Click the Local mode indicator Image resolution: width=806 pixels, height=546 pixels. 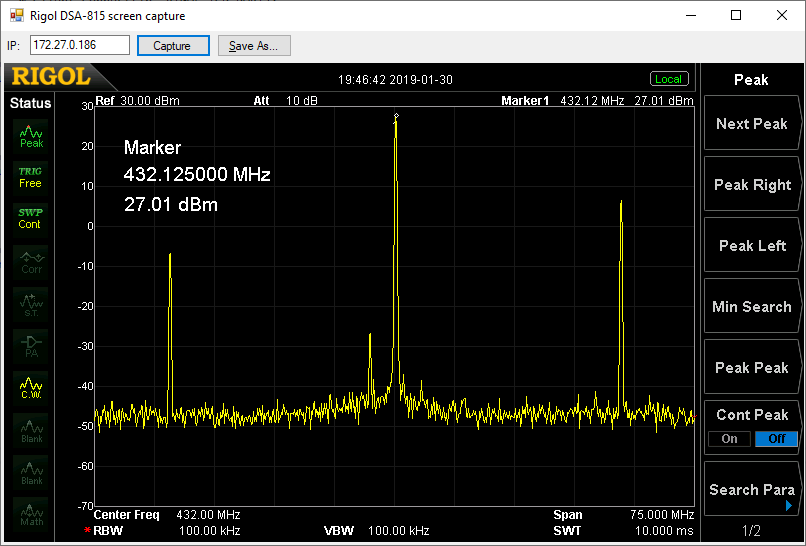click(669, 79)
